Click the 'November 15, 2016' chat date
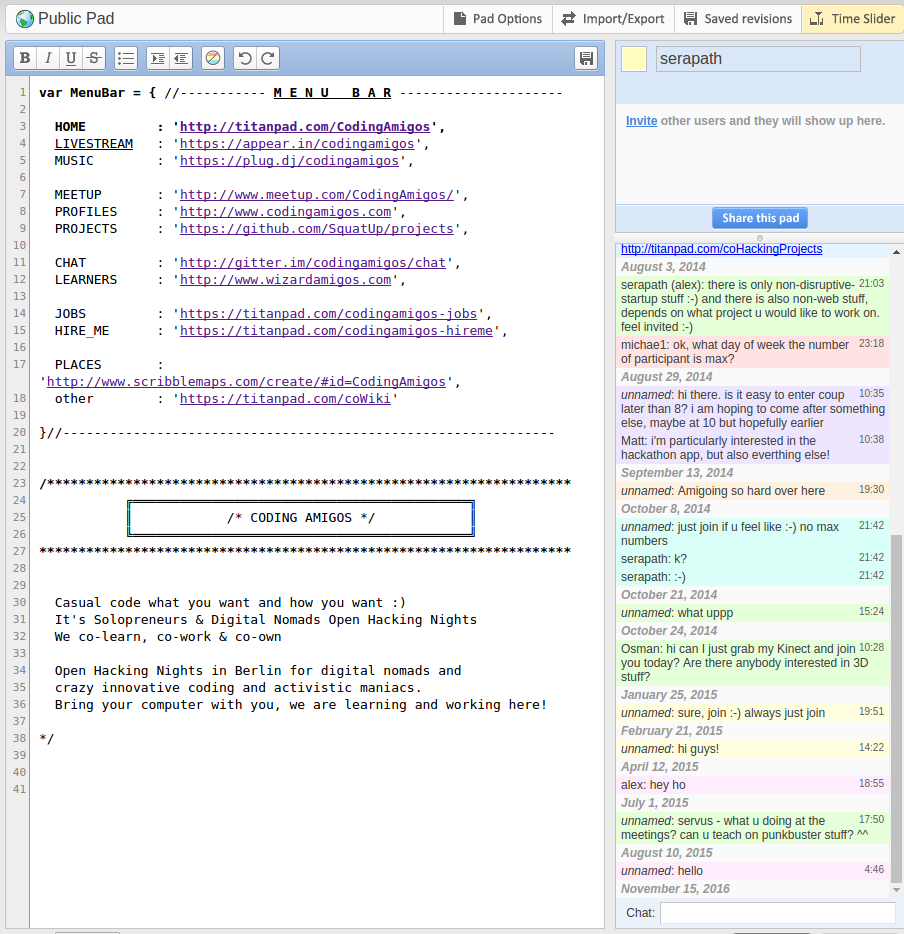The image size is (904, 934). (x=675, y=889)
